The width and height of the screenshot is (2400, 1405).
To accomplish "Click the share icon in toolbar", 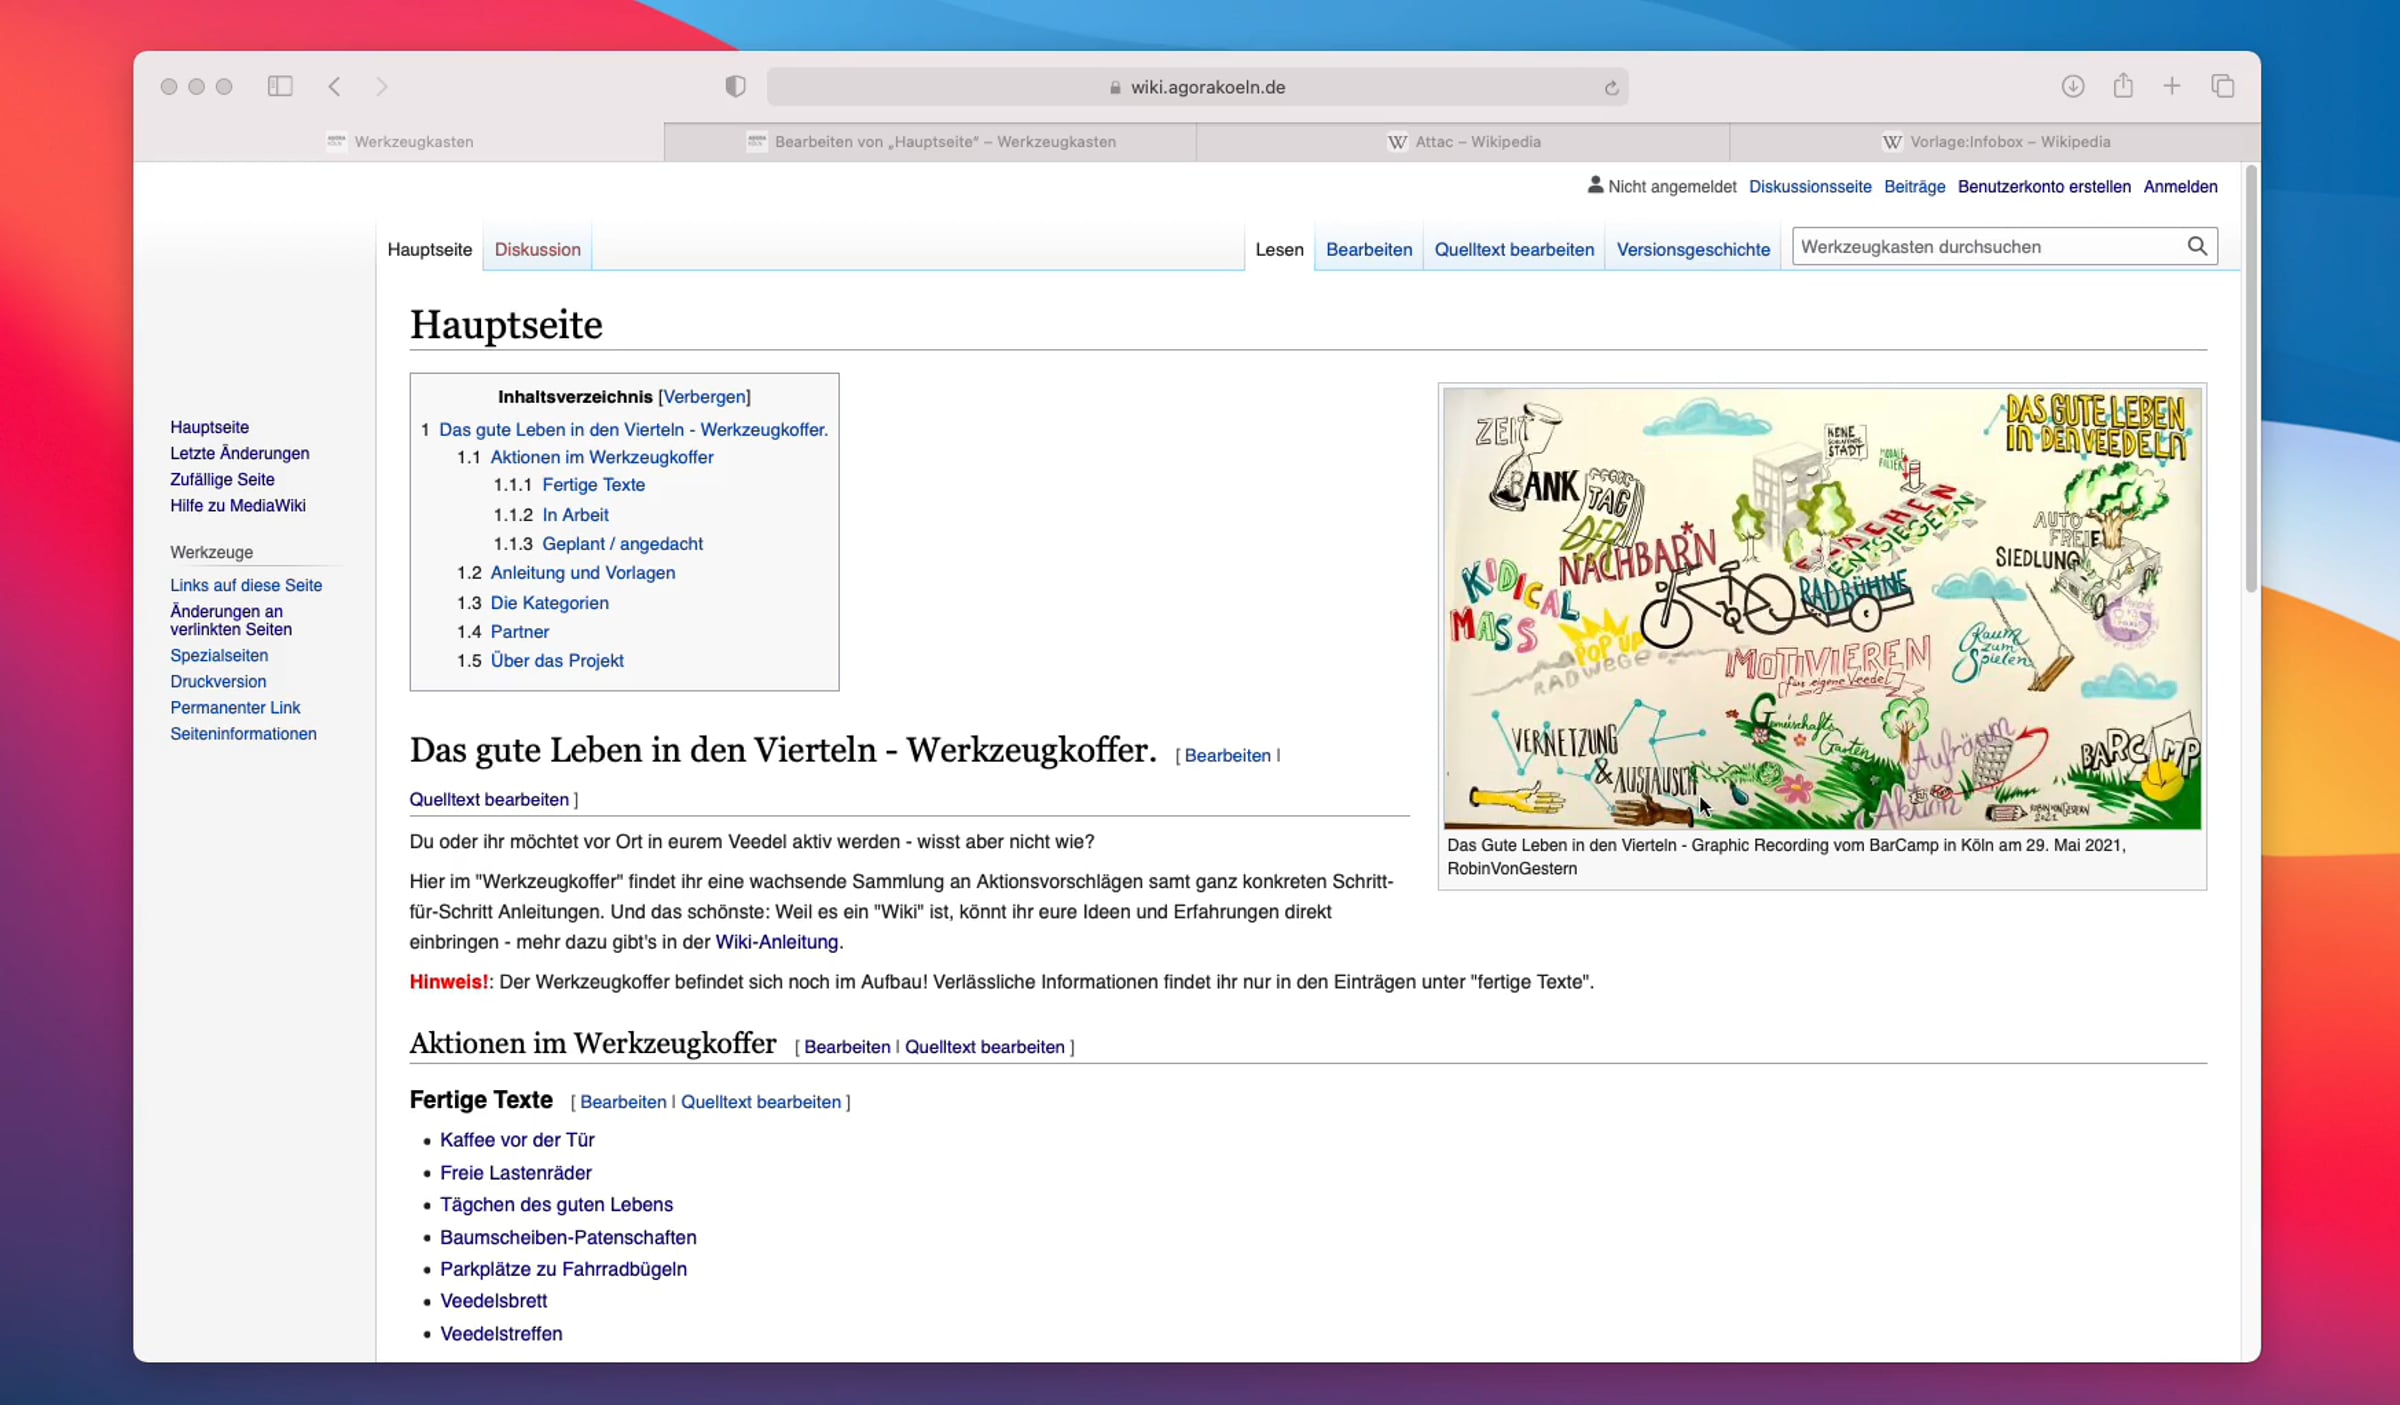I will (x=2123, y=86).
